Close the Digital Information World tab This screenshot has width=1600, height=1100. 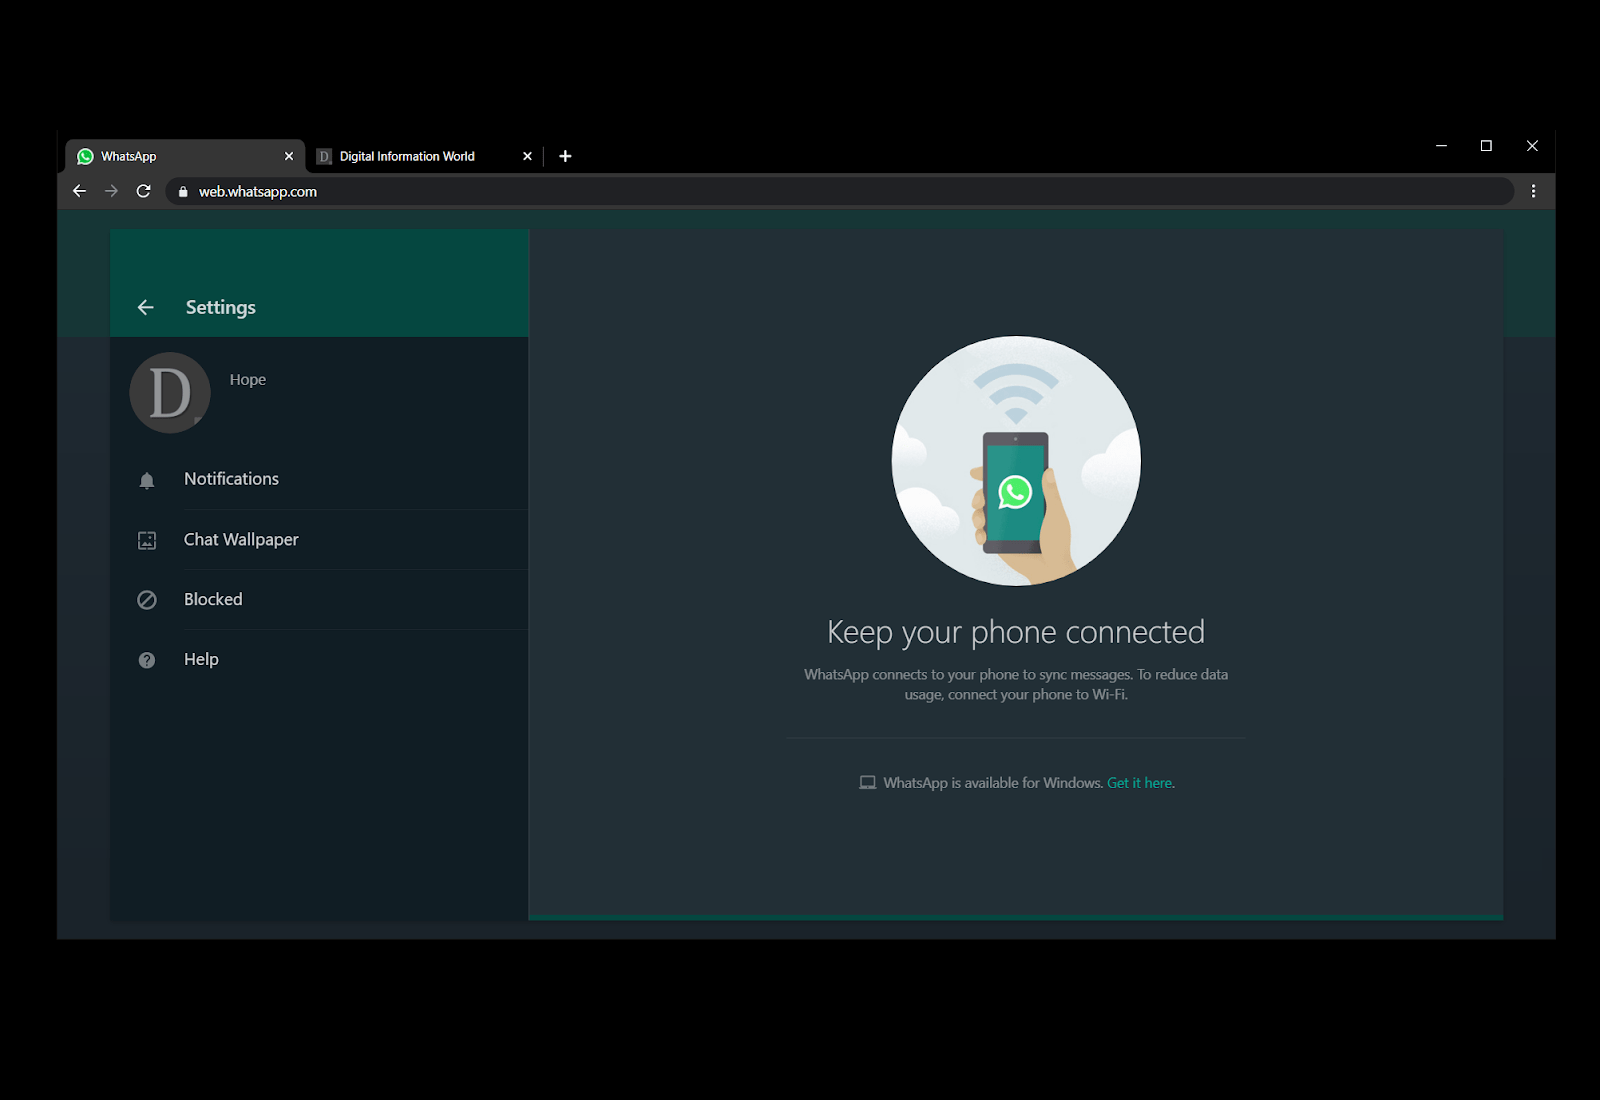pyautogui.click(x=527, y=156)
